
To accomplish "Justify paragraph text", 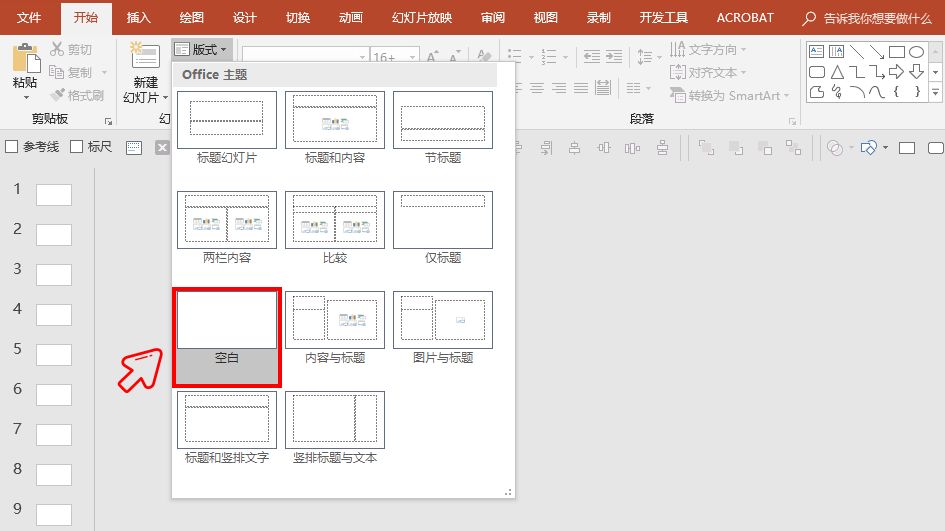I will pyautogui.click(x=580, y=88).
